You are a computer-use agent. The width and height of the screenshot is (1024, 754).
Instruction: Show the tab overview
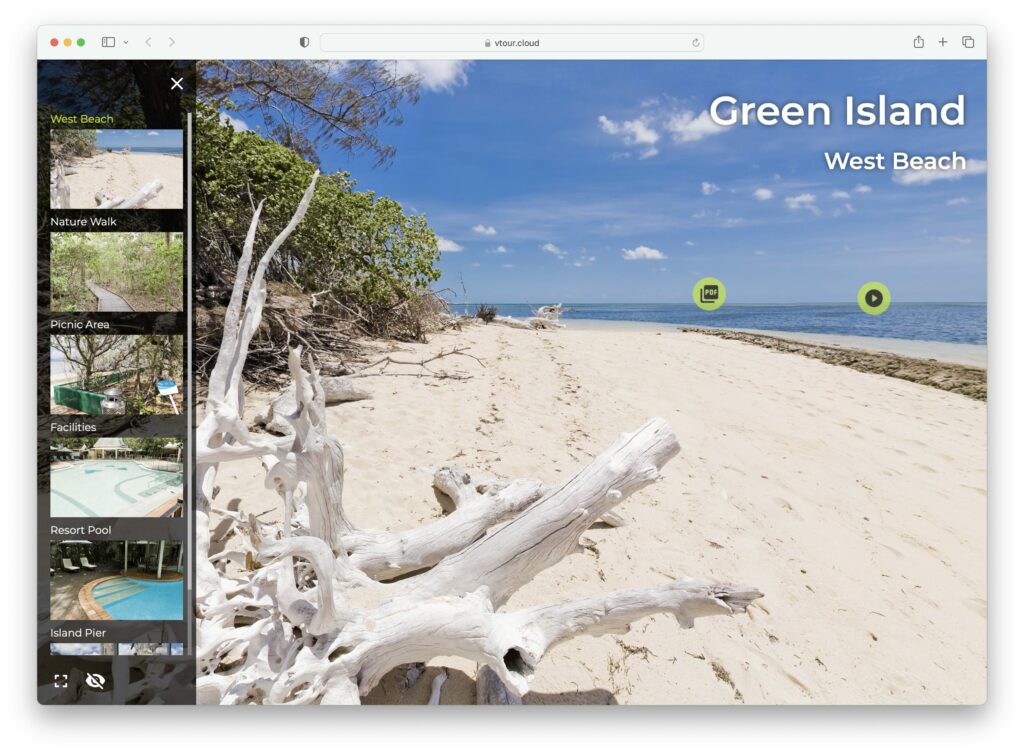pyautogui.click(x=968, y=42)
